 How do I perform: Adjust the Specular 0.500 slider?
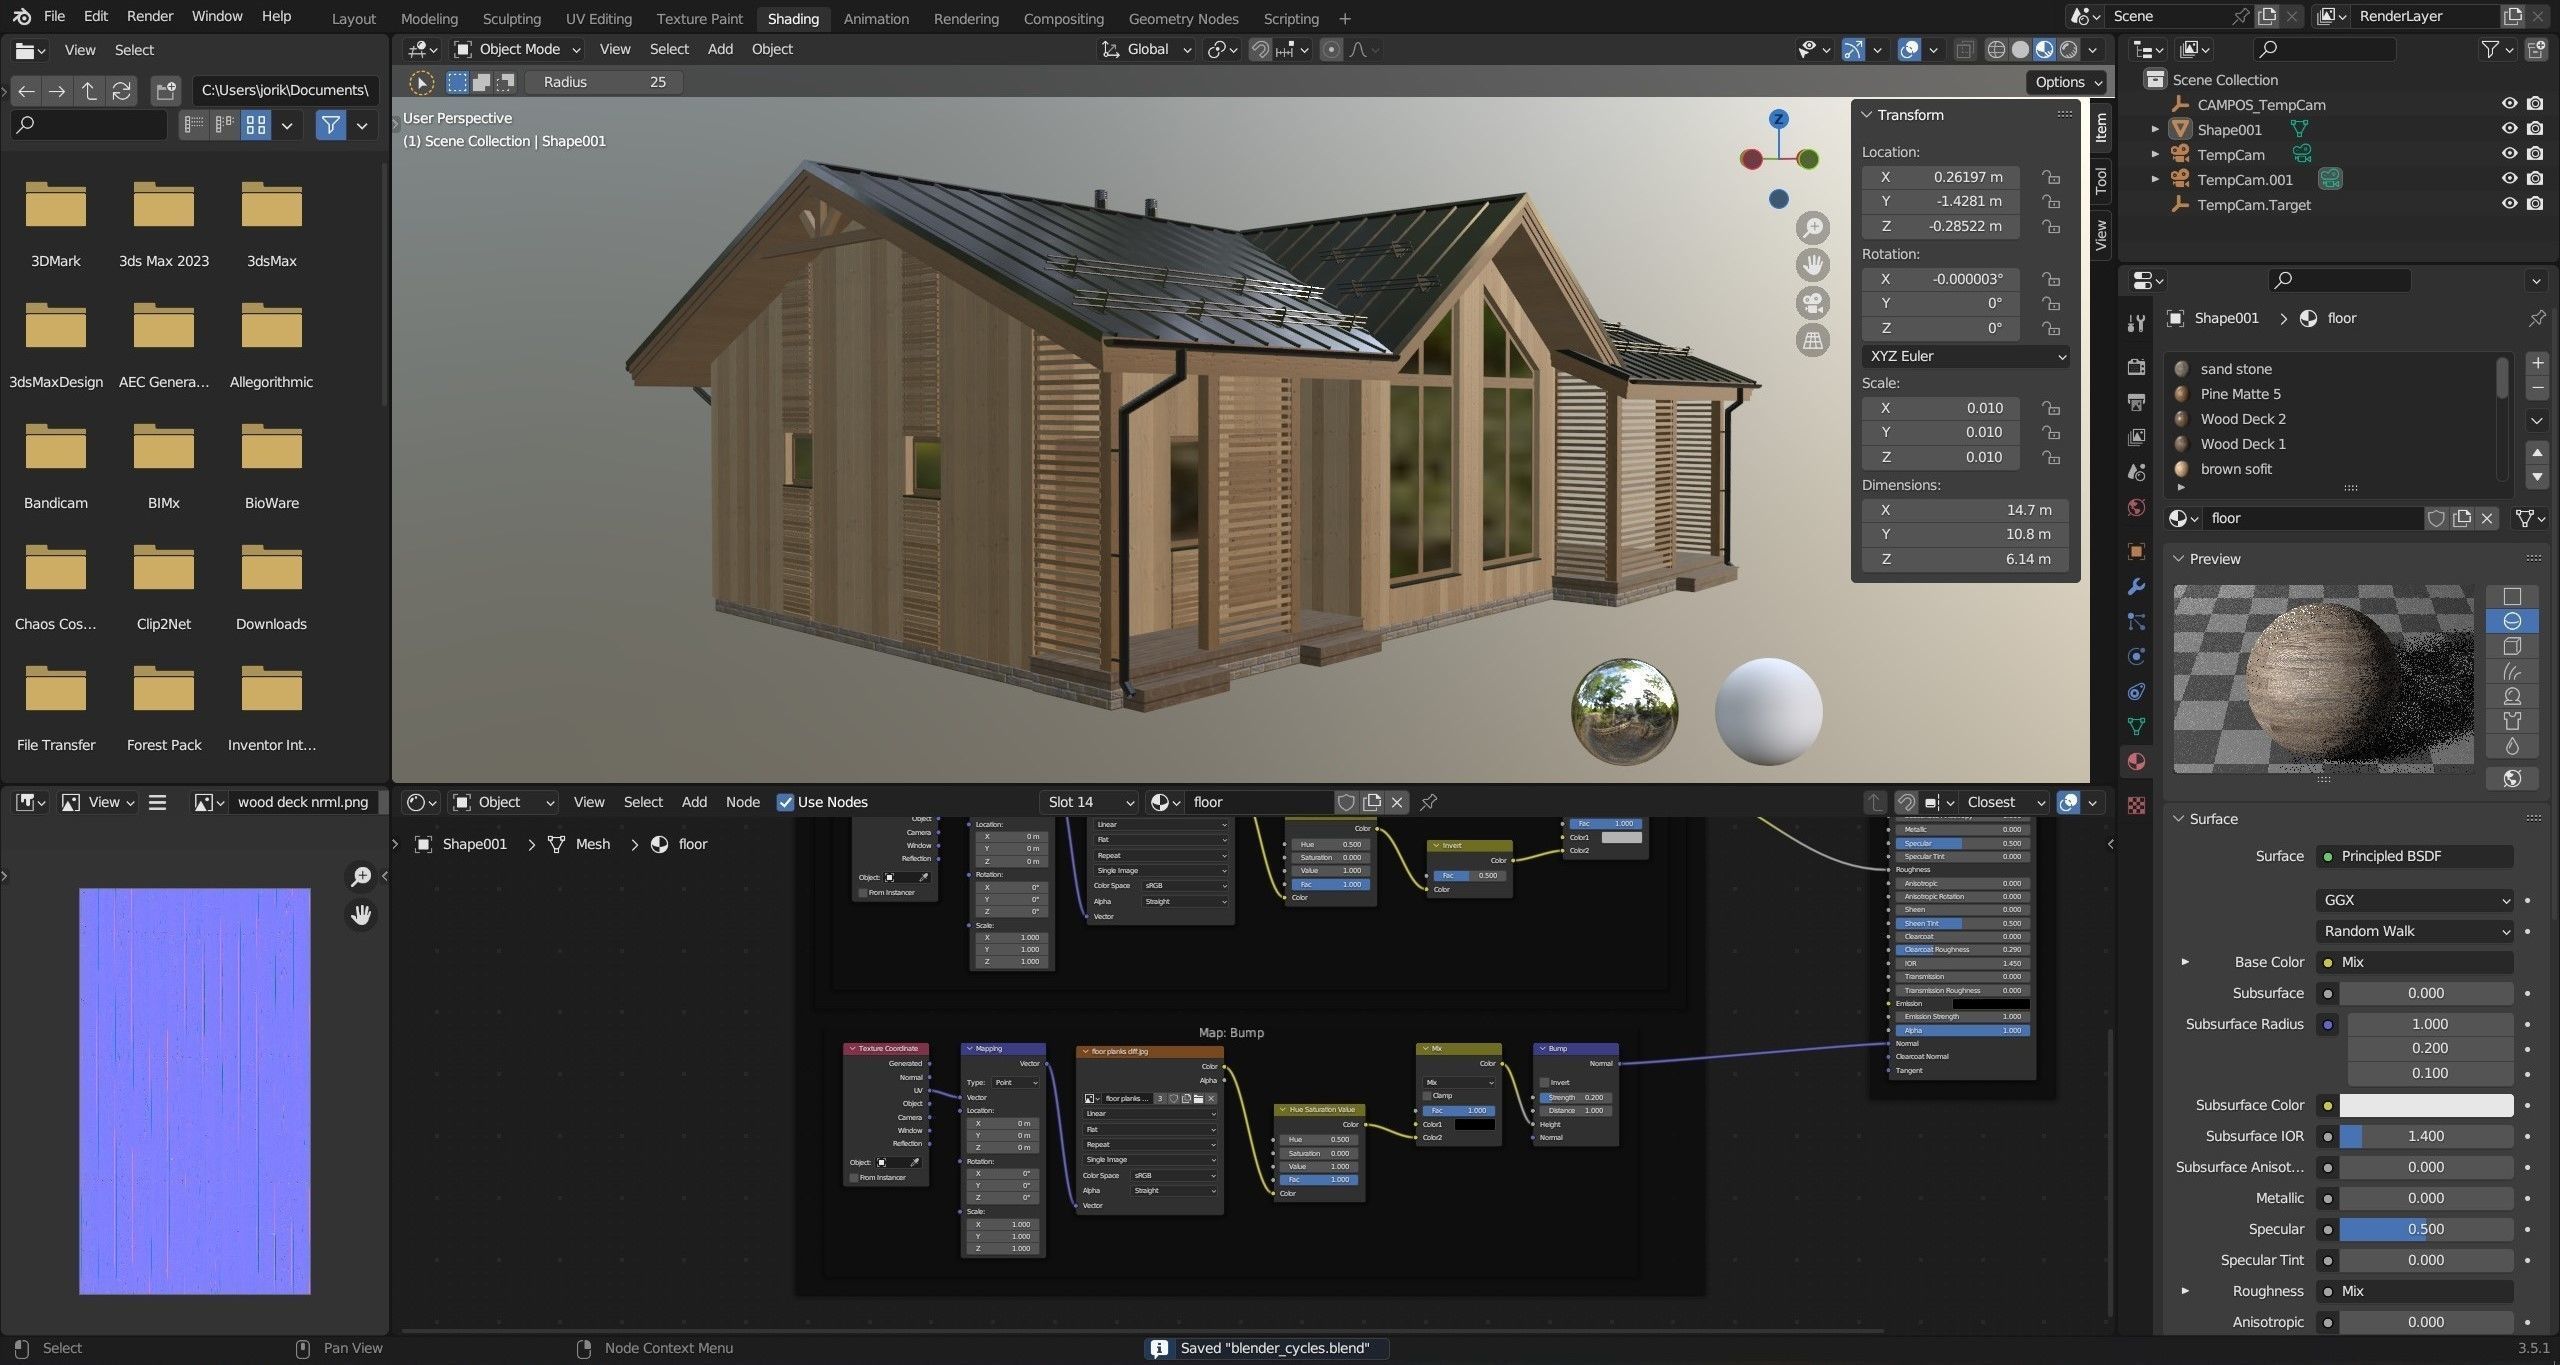(2426, 1229)
